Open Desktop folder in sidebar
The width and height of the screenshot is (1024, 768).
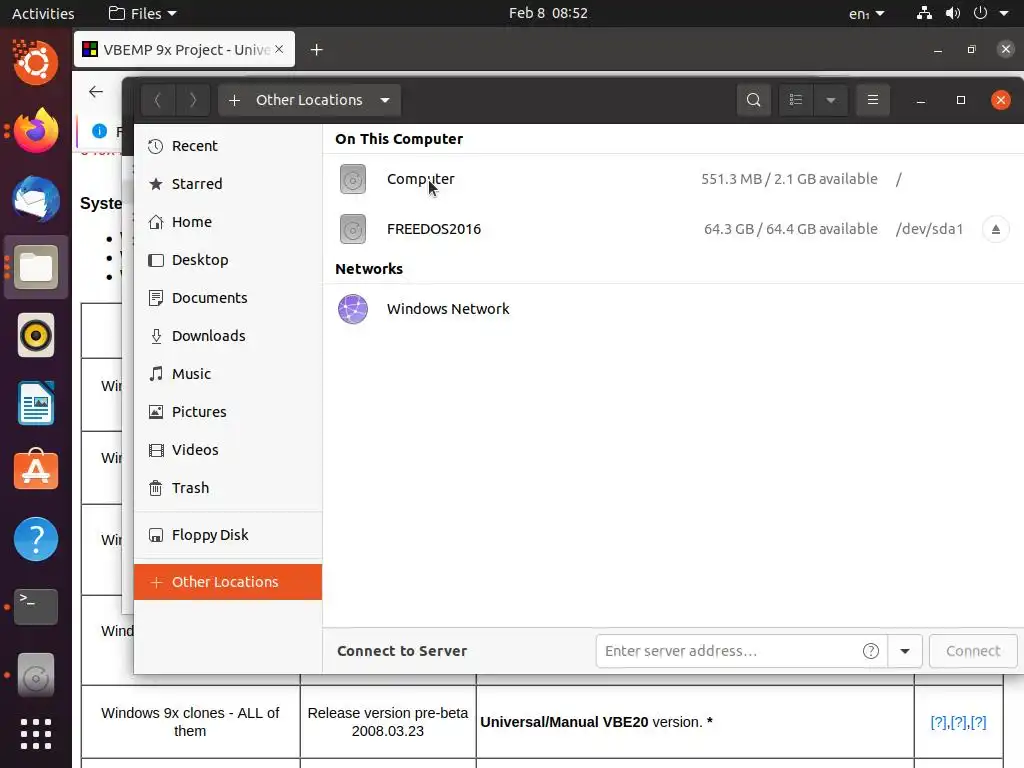(227, 260)
